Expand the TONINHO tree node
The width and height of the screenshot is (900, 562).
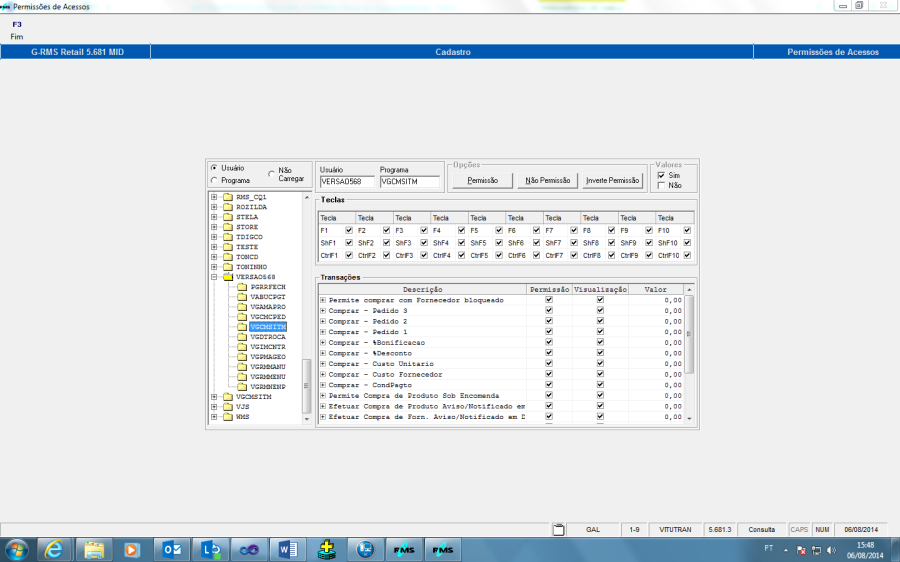pos(214,267)
